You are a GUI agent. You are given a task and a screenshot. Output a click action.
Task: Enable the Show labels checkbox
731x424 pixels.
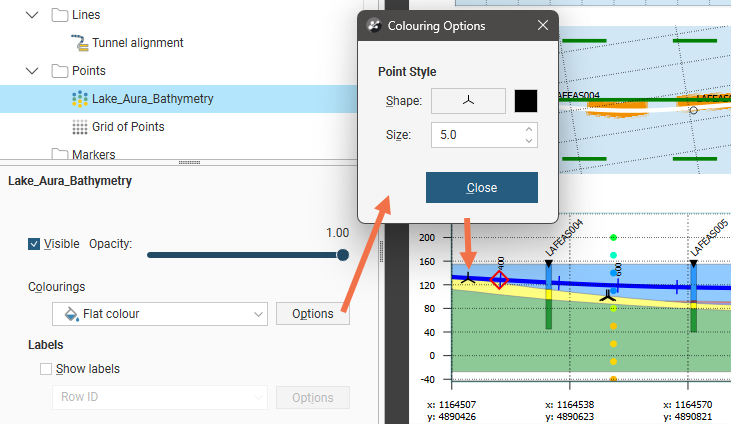(46, 369)
